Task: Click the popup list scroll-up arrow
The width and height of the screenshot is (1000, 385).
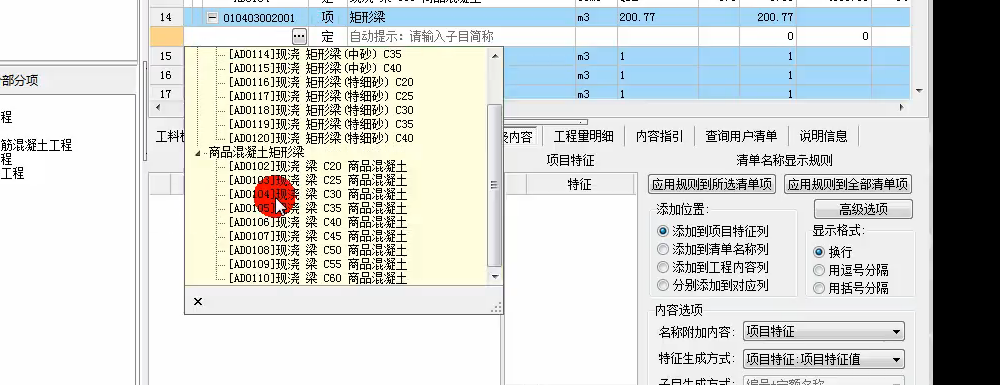Action: point(495,55)
